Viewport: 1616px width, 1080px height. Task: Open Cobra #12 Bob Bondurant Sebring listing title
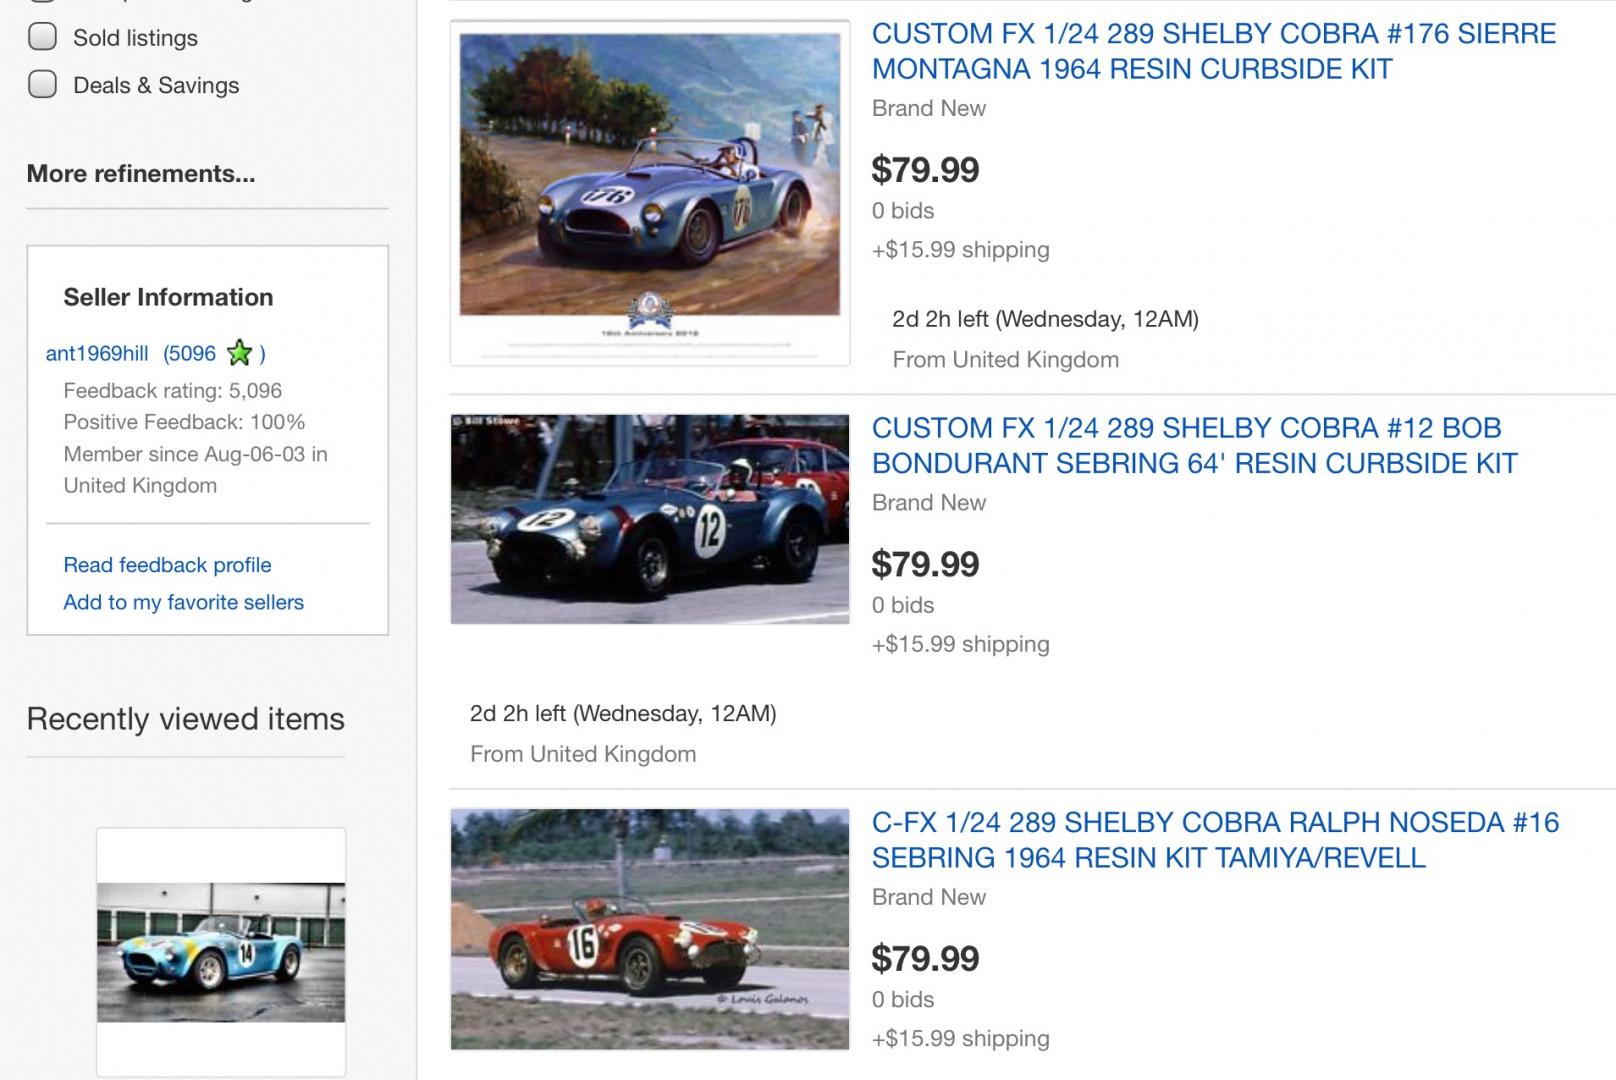tap(1195, 445)
